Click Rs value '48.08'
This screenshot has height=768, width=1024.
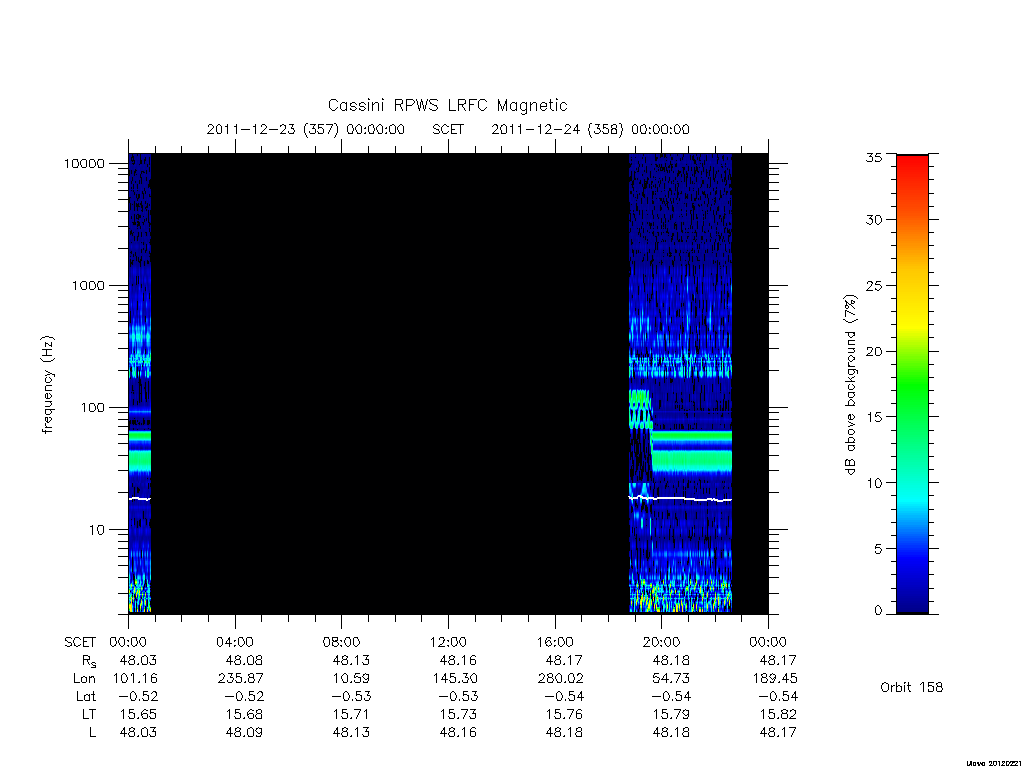tap(244, 660)
